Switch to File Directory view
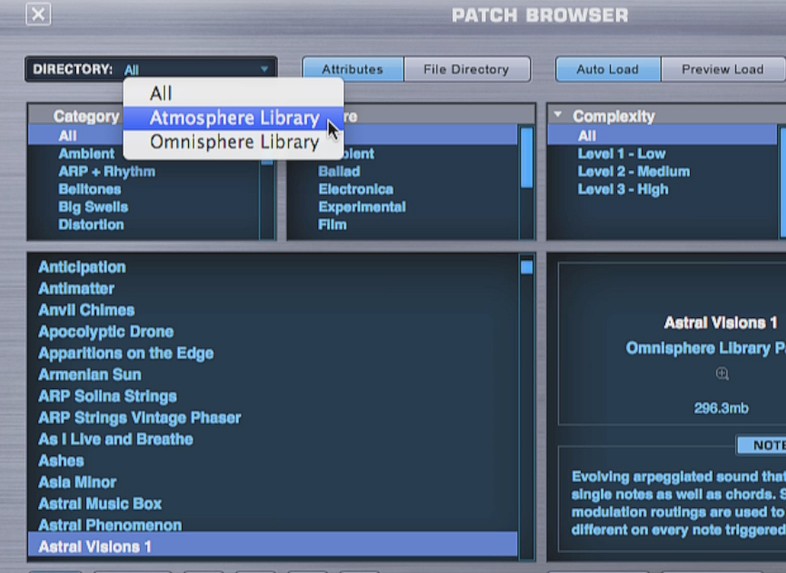 click(x=467, y=69)
